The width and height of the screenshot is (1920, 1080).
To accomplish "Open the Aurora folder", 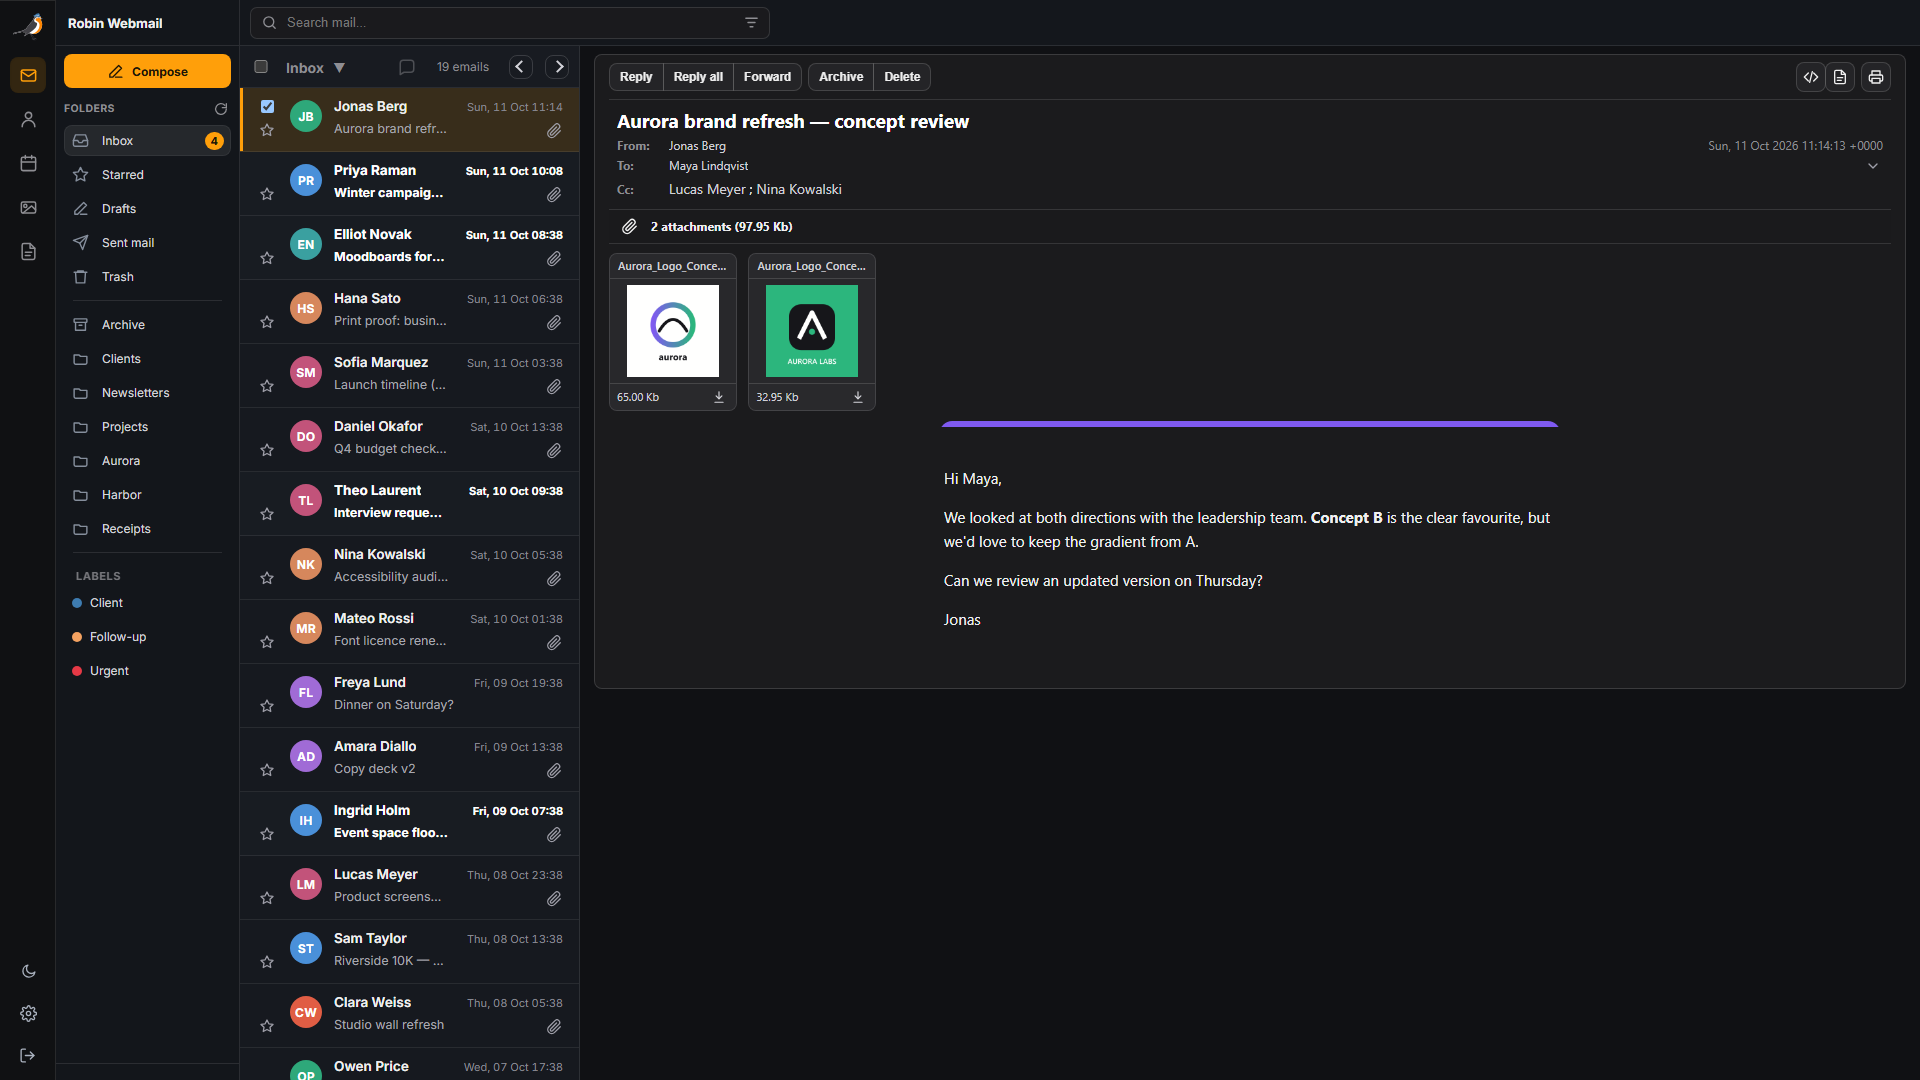I will pos(147,461).
